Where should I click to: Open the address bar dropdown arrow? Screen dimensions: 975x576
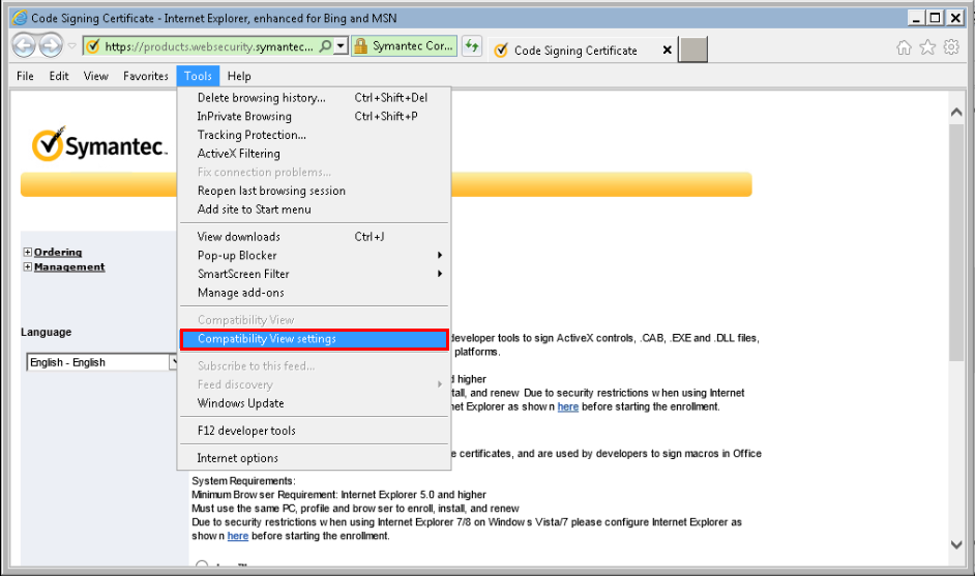(341, 47)
